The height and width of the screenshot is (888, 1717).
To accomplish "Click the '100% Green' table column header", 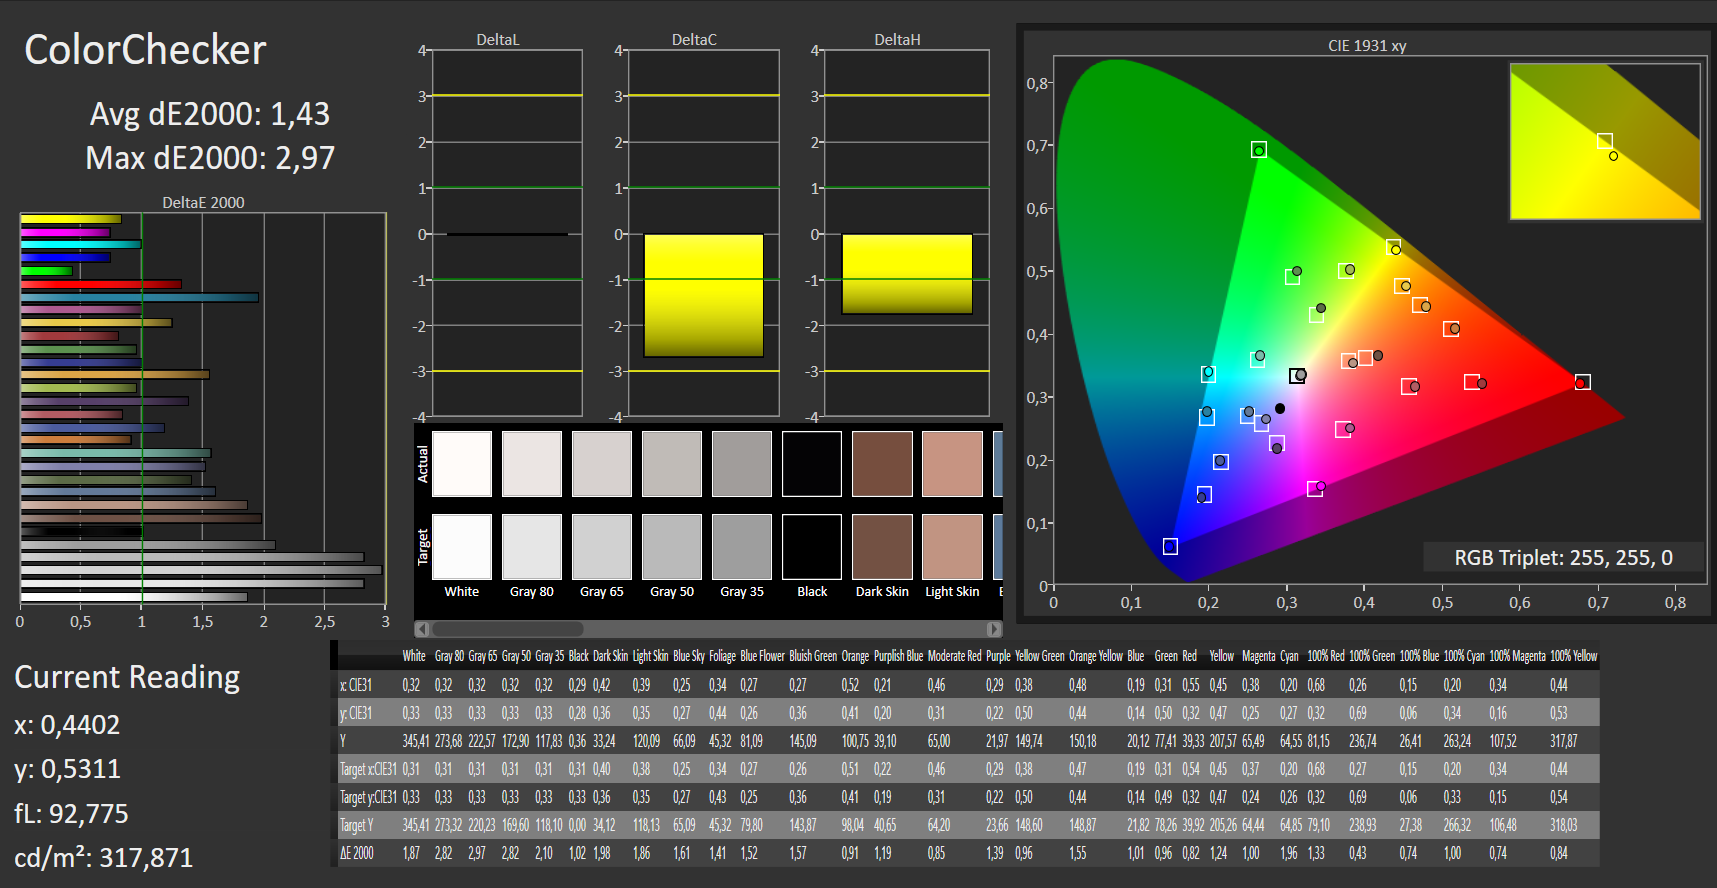I will coord(1372,656).
